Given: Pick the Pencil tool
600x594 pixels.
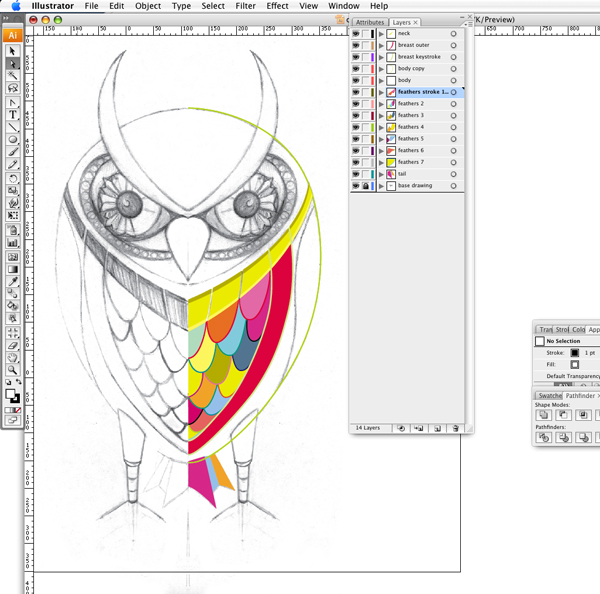Looking at the screenshot, I should (13, 164).
